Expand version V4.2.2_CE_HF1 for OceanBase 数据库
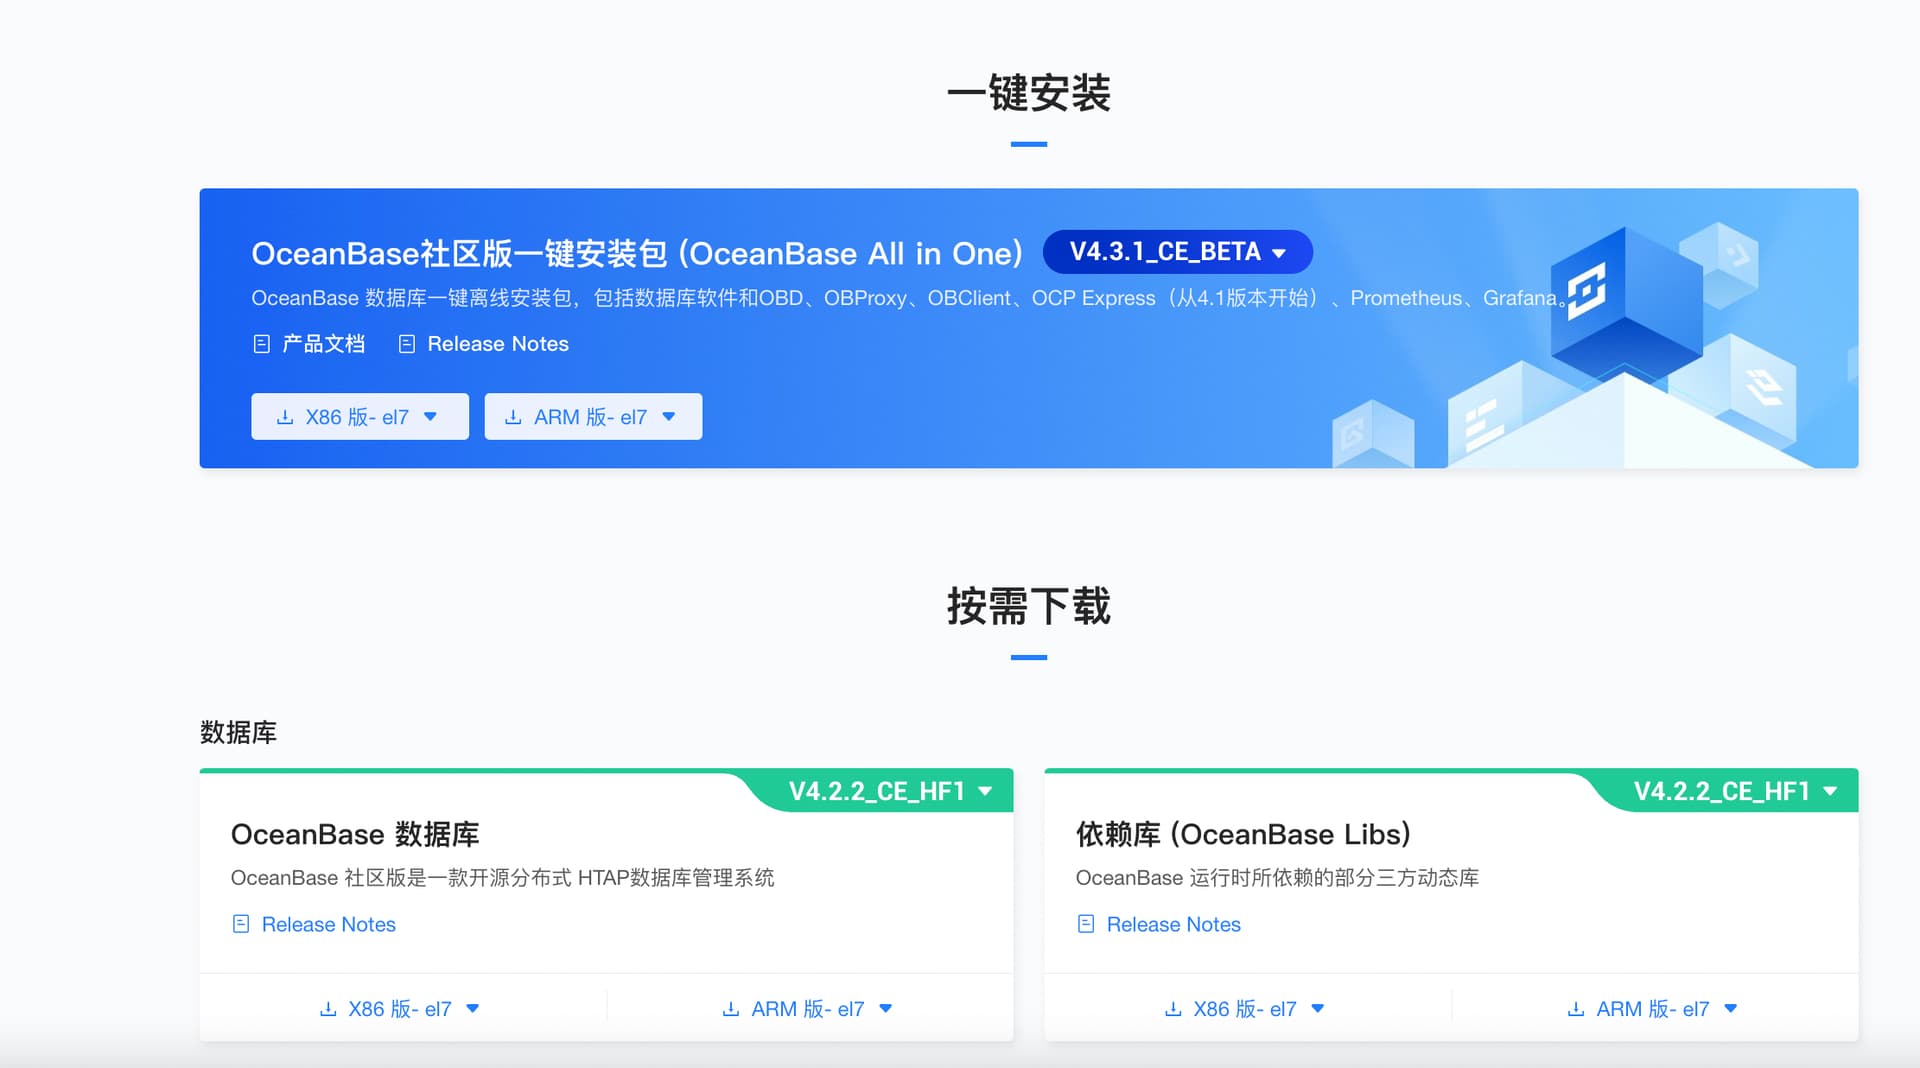The height and width of the screenshot is (1068, 1920). click(889, 791)
